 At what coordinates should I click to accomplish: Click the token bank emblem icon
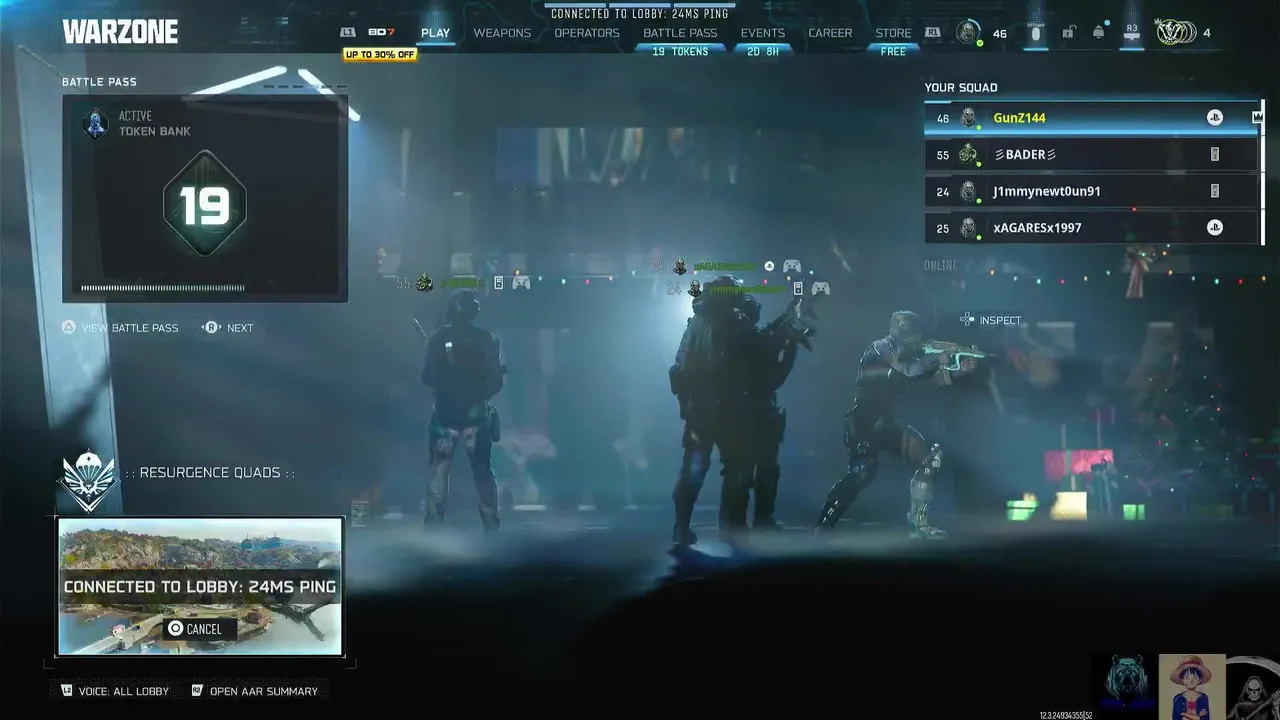(x=96, y=124)
